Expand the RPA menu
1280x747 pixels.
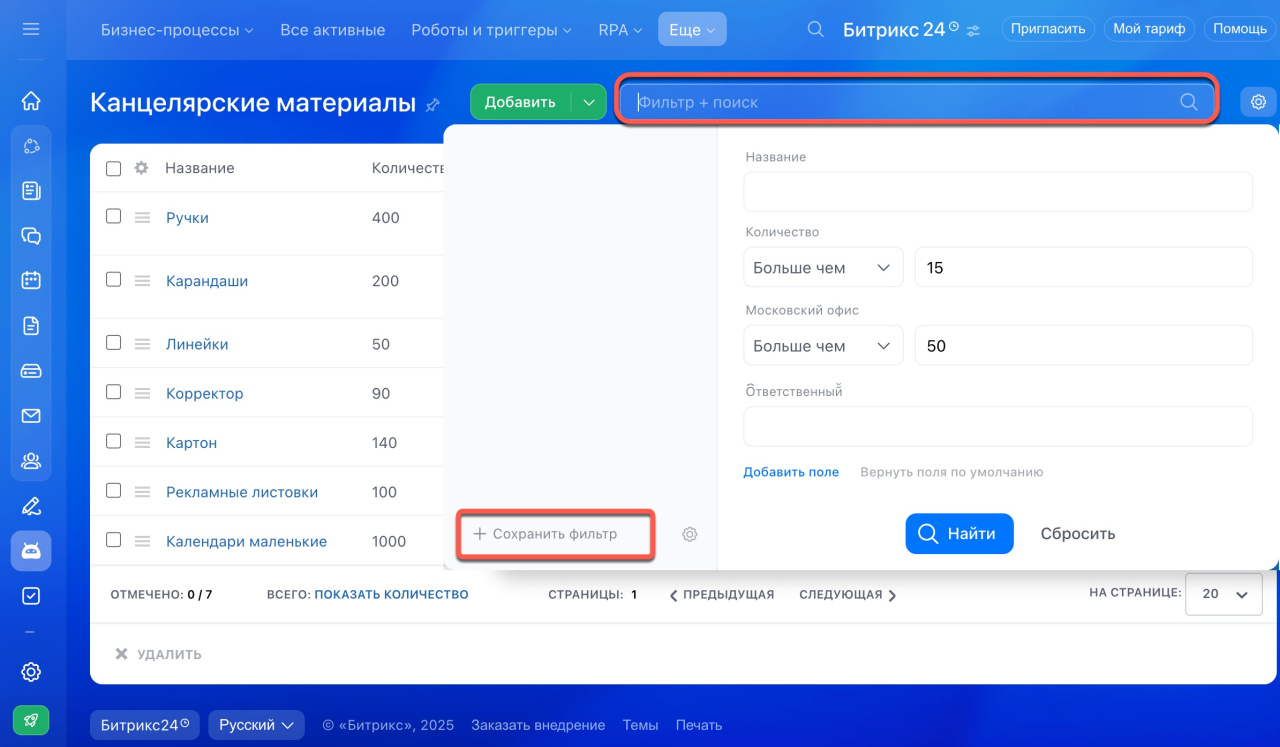[x=620, y=30]
